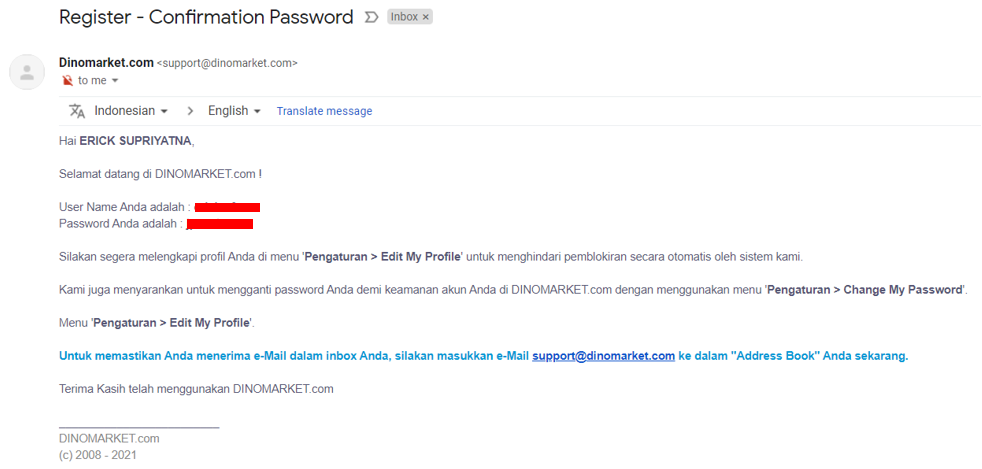Screen dimensions: 982x469
Task: Click the translate icon in the translation bar
Action: point(77,111)
